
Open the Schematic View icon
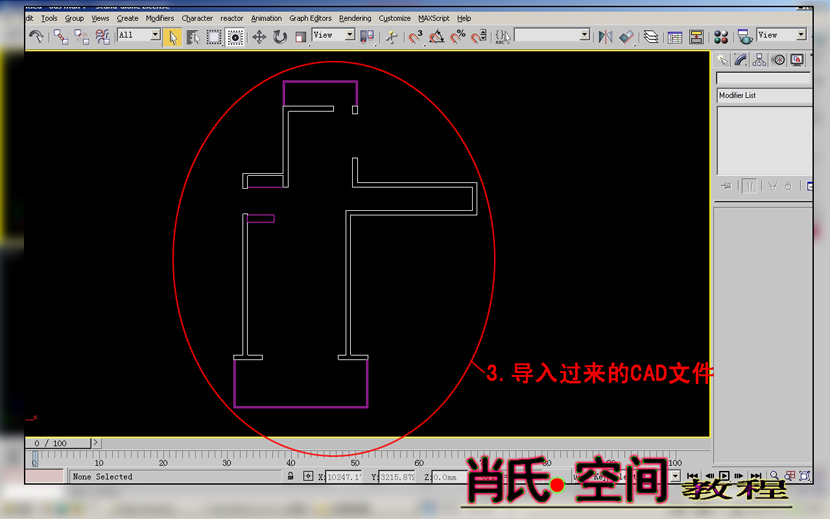696,37
